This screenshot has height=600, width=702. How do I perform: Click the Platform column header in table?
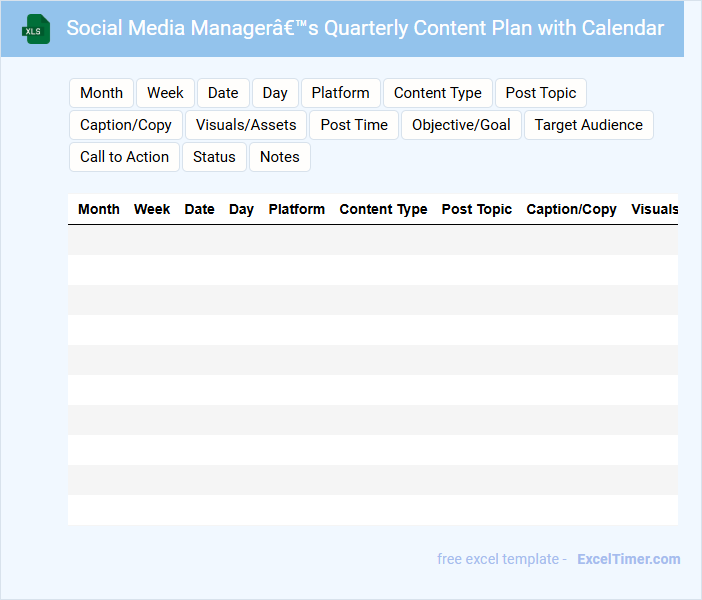pyautogui.click(x=296, y=209)
